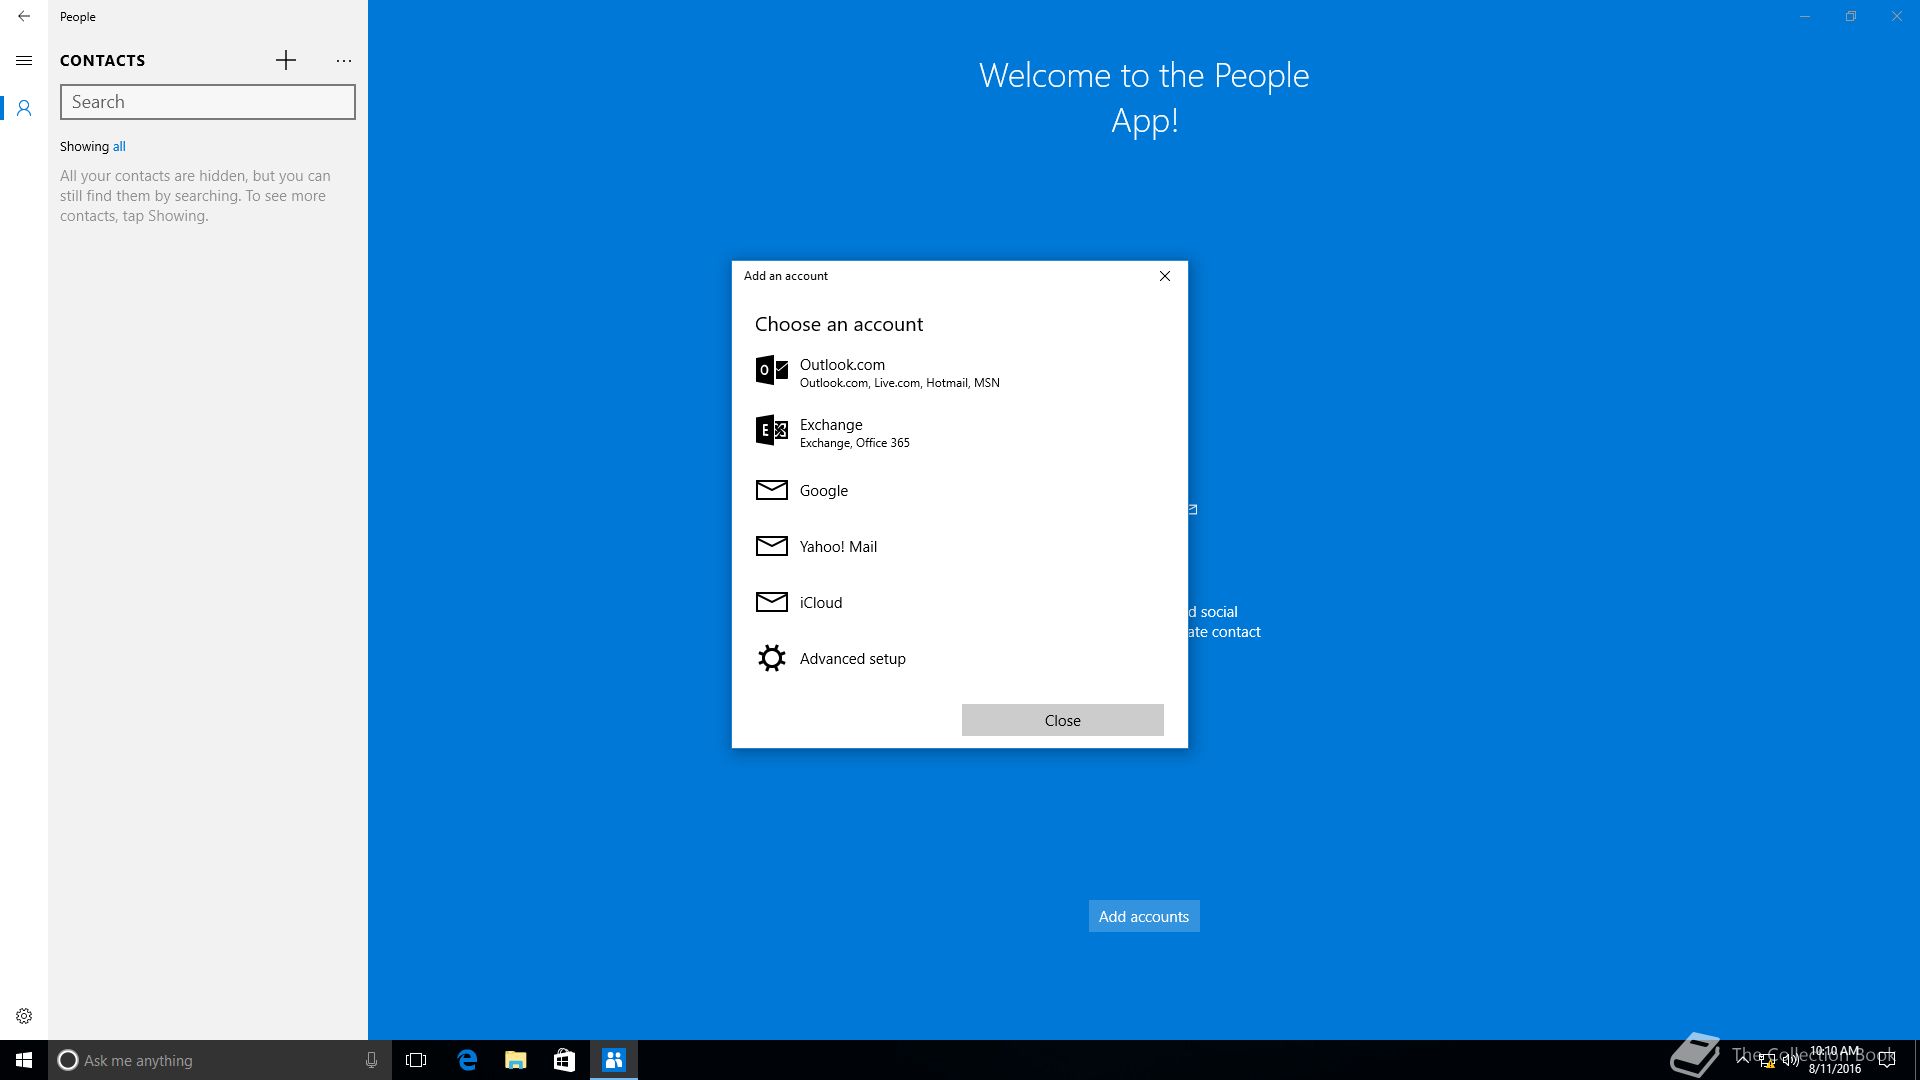This screenshot has width=1920, height=1080.
Task: Click the People app taskbar icon
Action: [x=614, y=1060]
